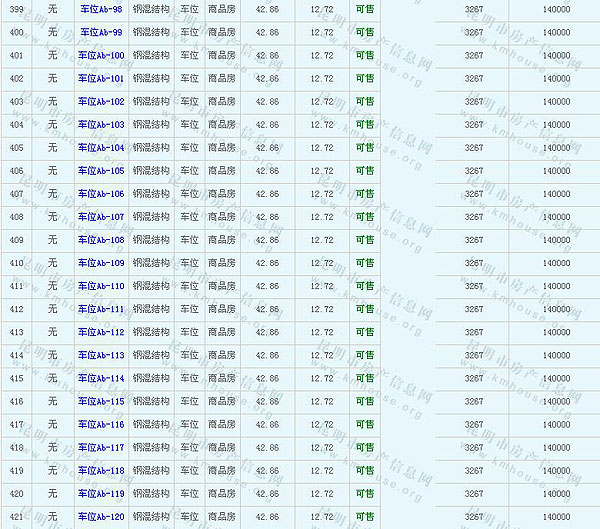Open 车位Ab-102 details link
600x529 pixels.
[101, 101]
